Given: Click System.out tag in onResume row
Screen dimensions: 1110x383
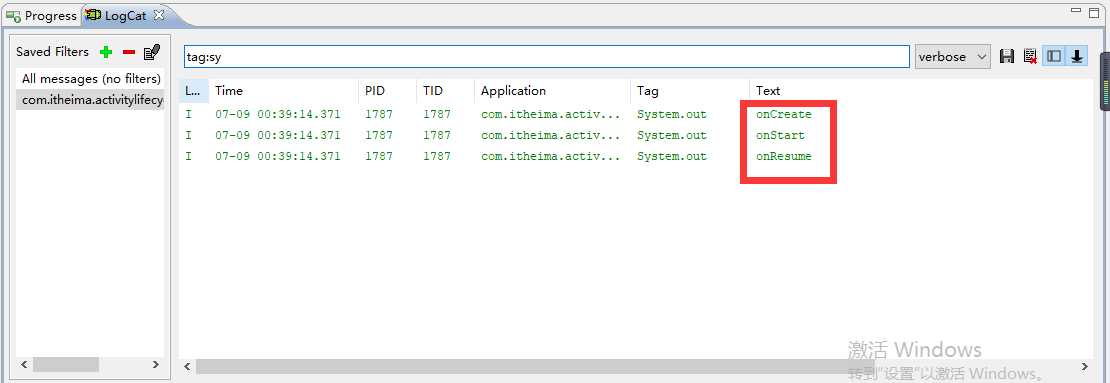Looking at the screenshot, I should tap(672, 156).
